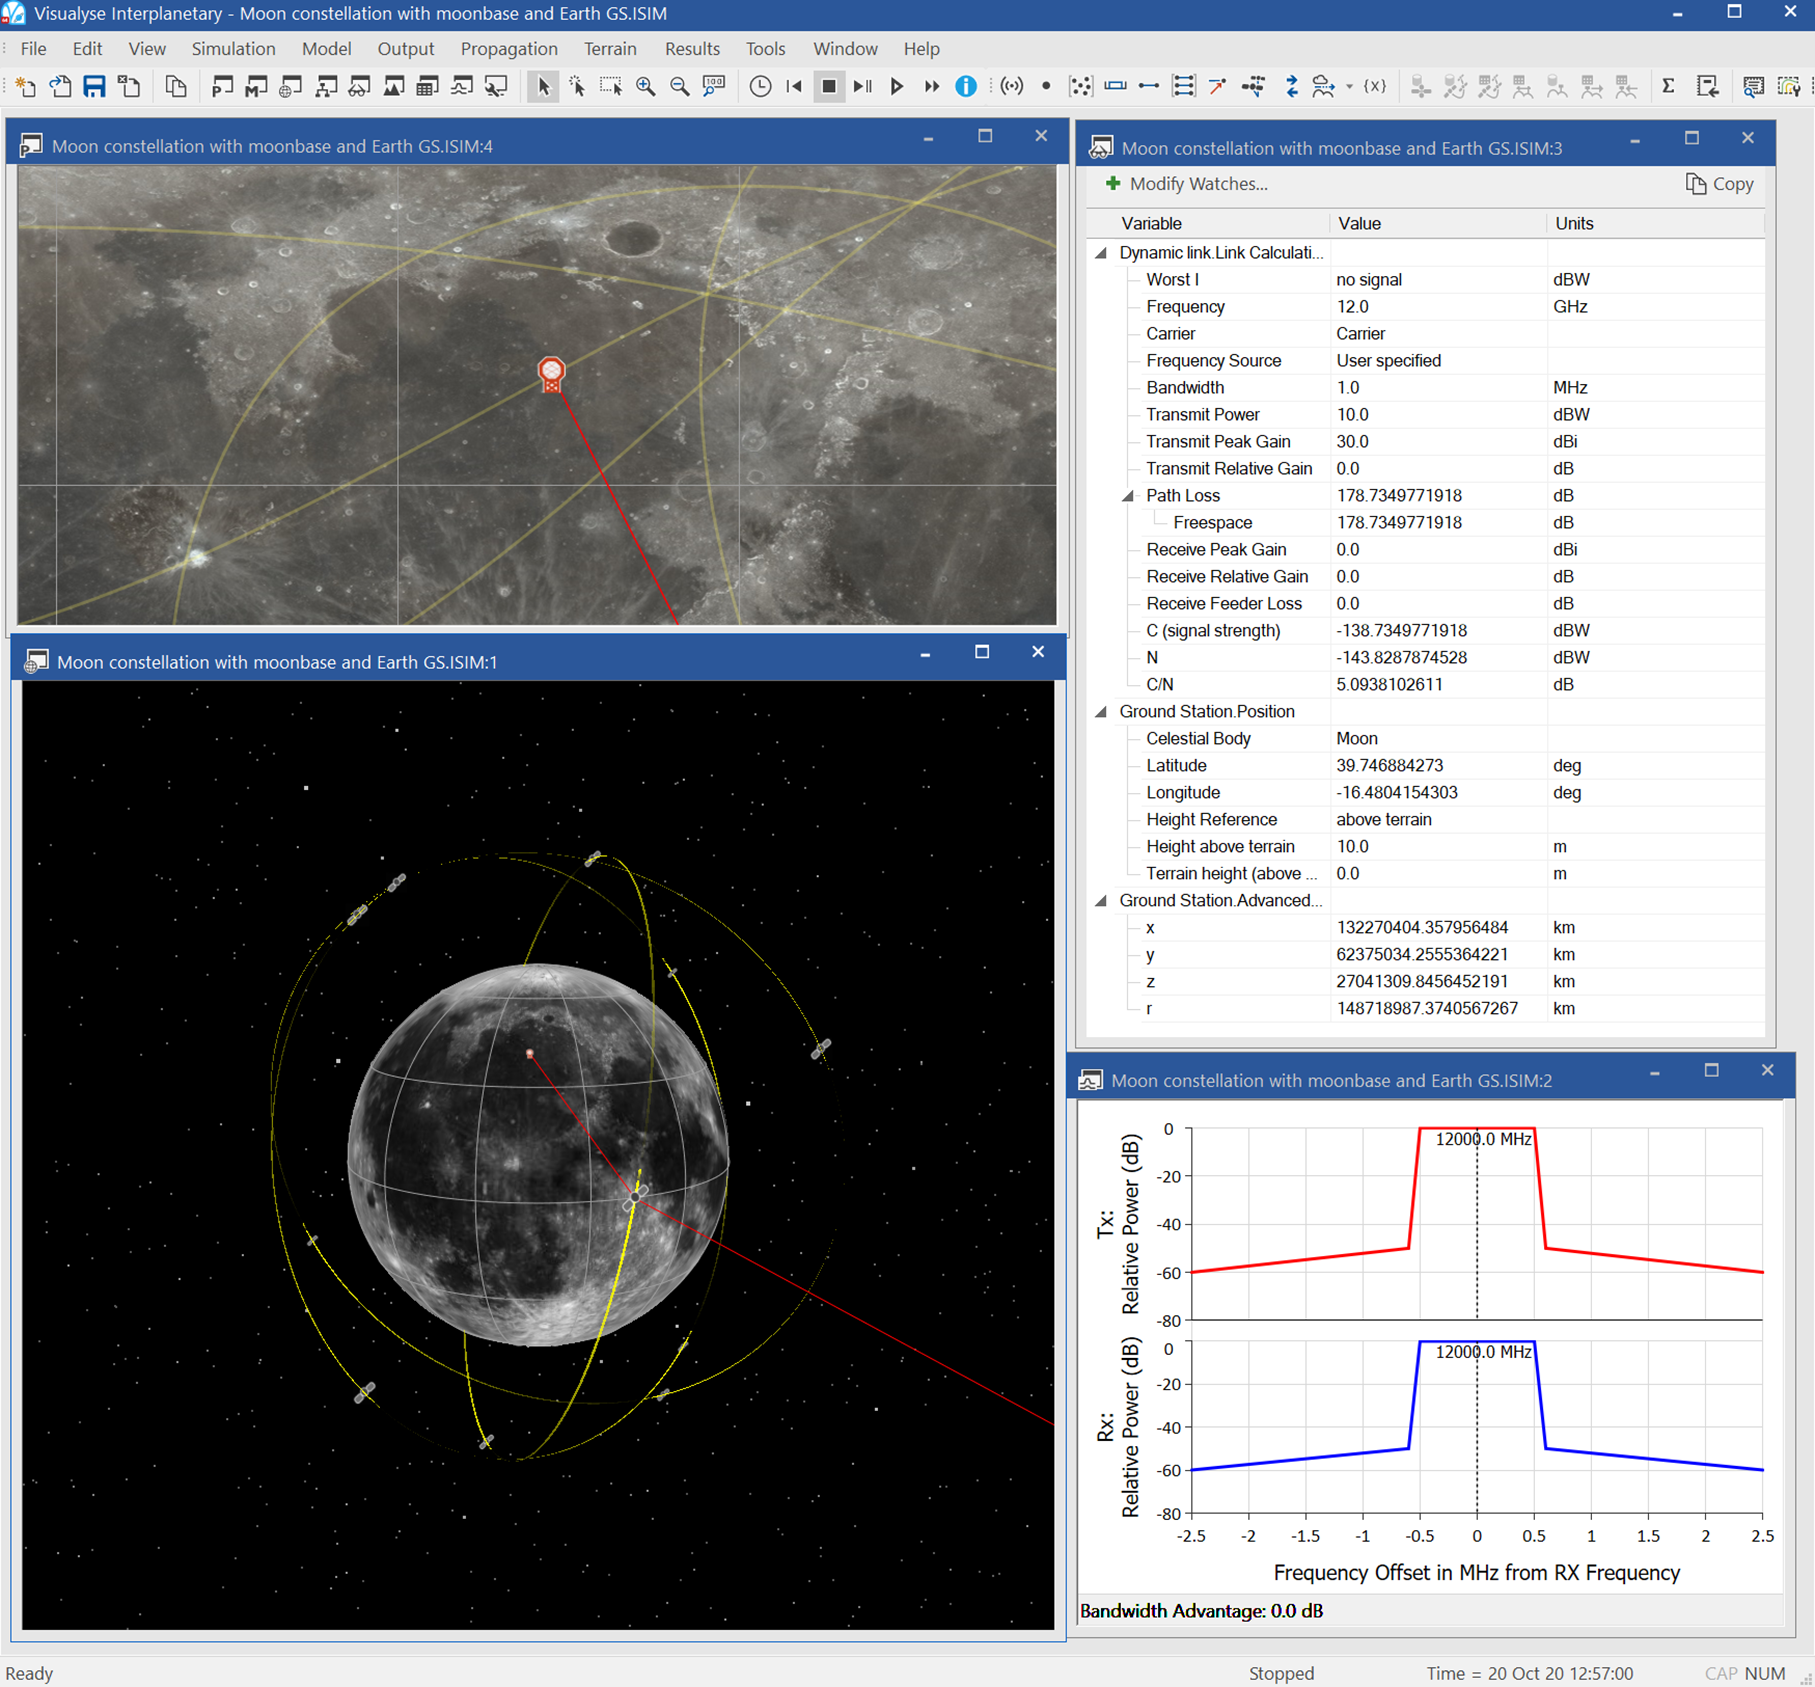This screenshot has height=1687, width=1815.
Task: Collapse the Path Loss tree node
Action: pos(1128,496)
